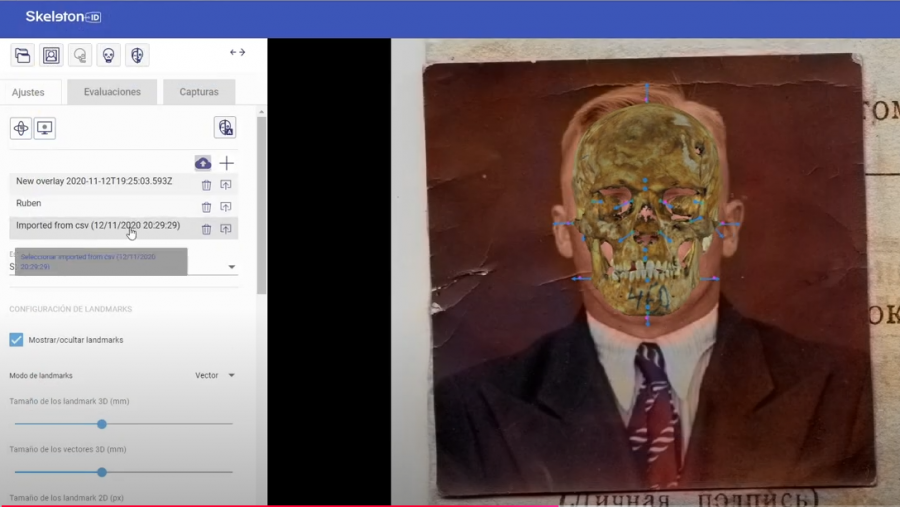This screenshot has height=507, width=900.
Task: Switch to the Evaluaciones tab
Action: point(112,92)
